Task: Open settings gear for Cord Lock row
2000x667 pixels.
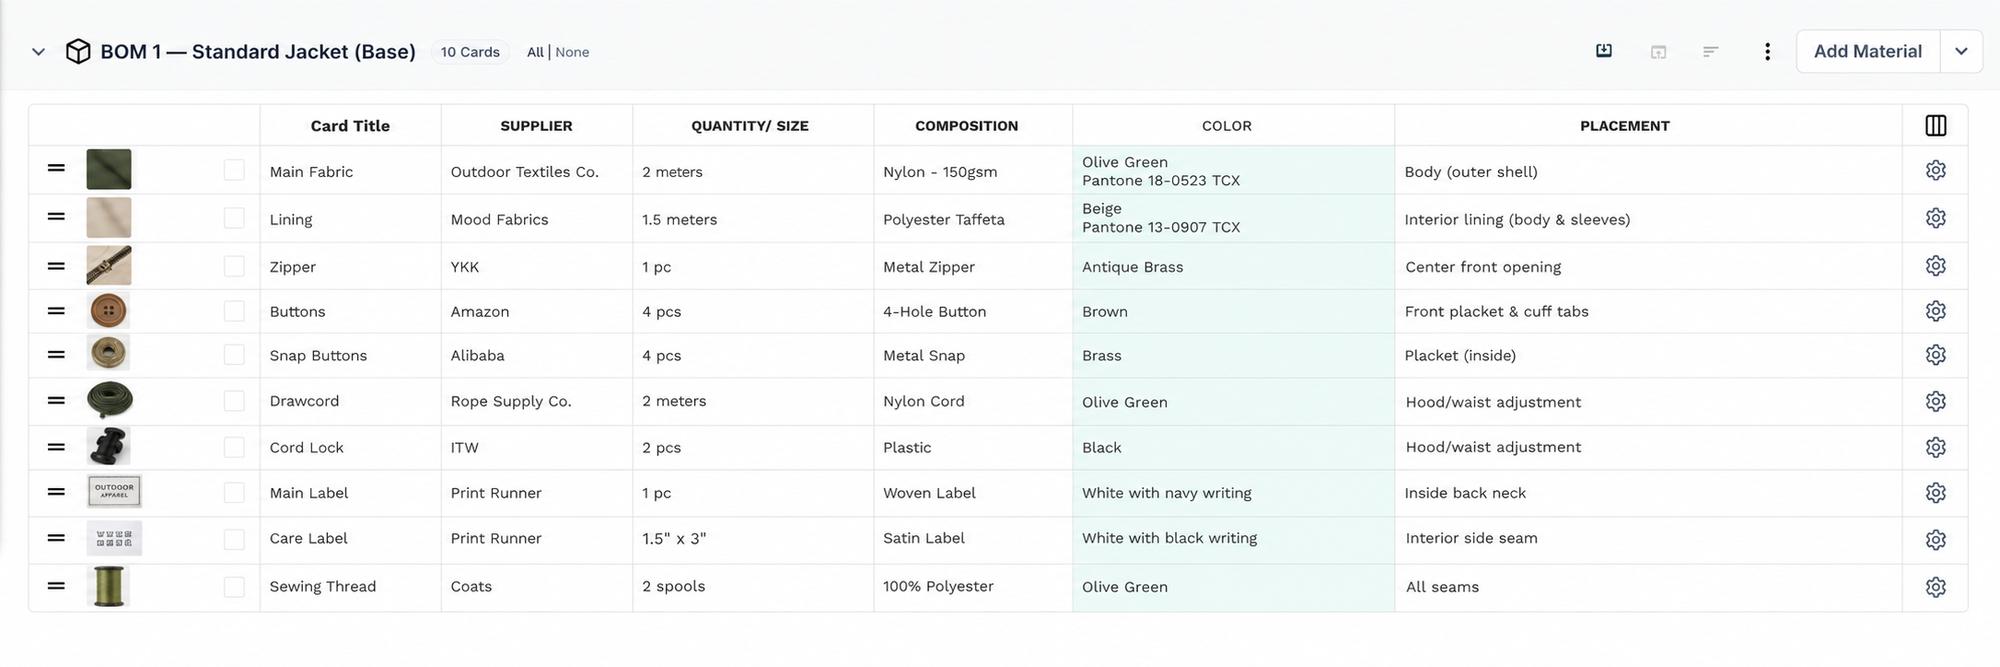Action: (x=1936, y=447)
